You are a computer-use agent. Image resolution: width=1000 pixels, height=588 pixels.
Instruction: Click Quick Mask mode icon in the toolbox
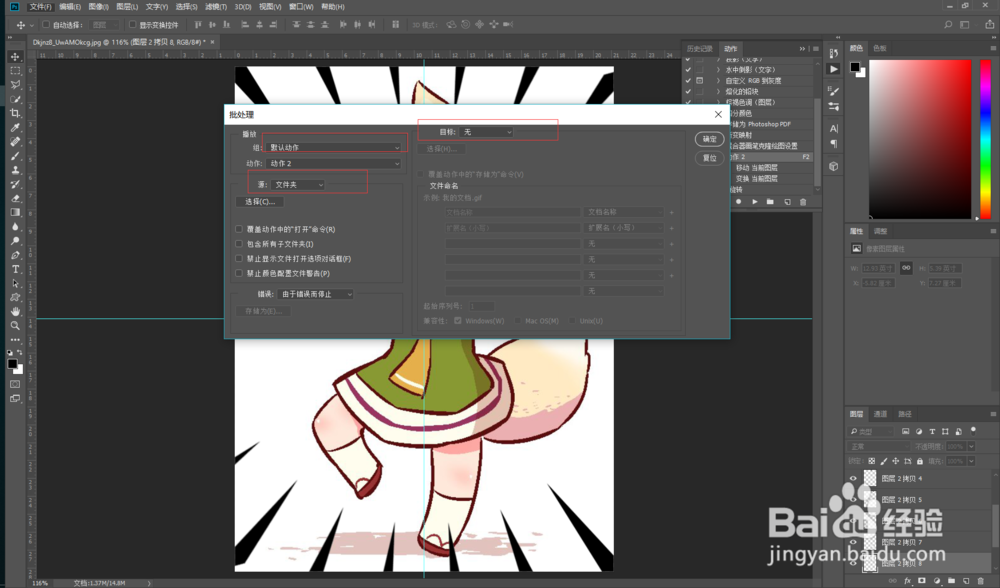[15, 384]
